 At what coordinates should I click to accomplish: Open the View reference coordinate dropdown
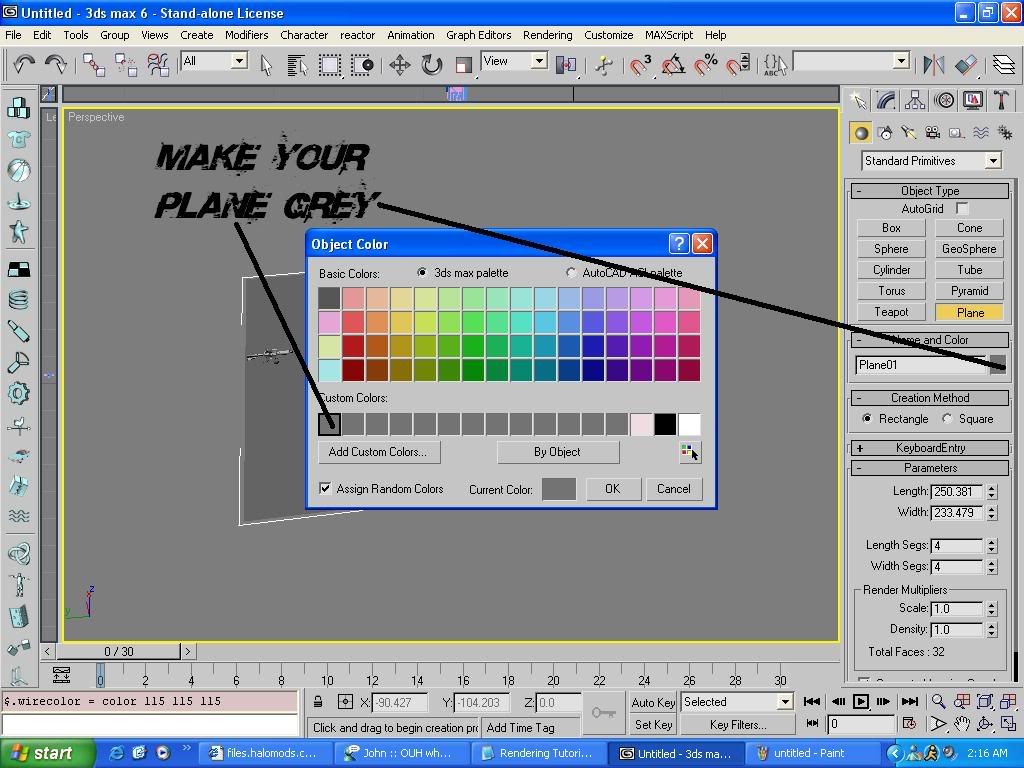click(539, 61)
